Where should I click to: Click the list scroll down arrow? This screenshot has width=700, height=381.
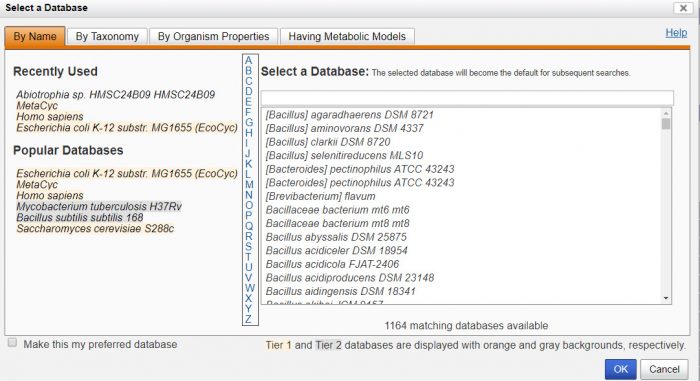coord(666,298)
